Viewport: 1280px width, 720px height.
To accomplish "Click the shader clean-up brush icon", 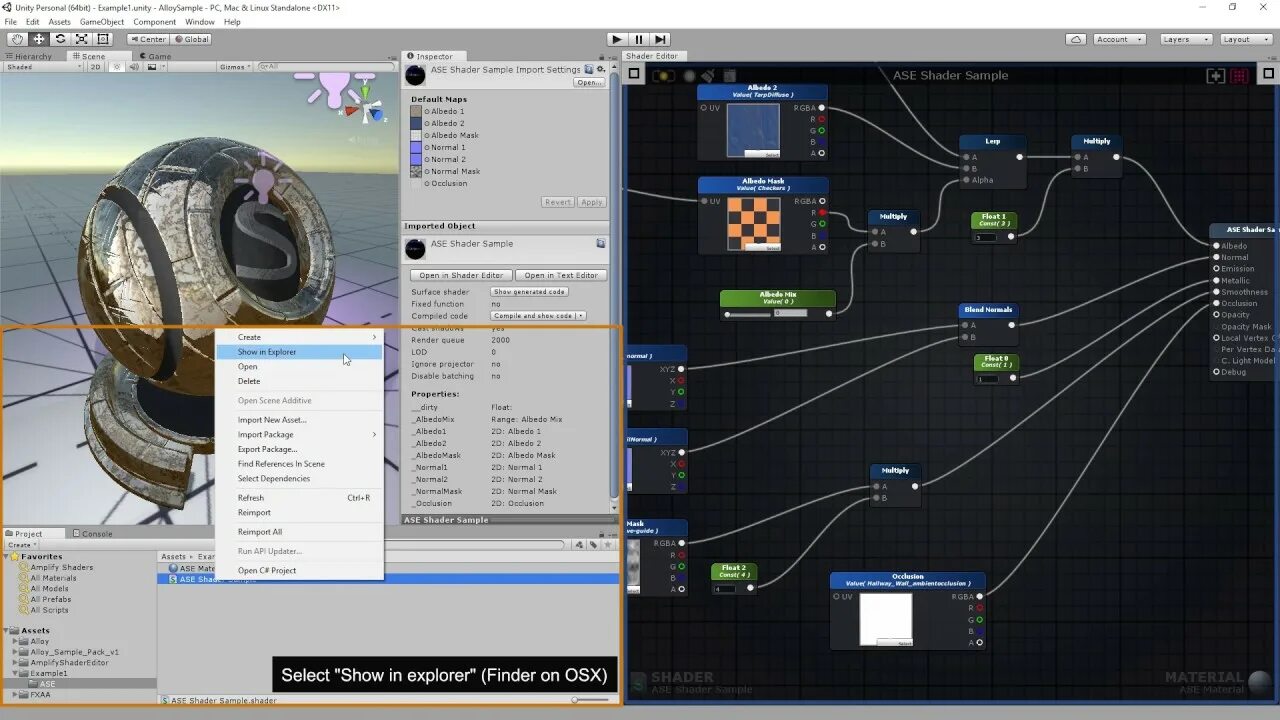I will click(707, 75).
